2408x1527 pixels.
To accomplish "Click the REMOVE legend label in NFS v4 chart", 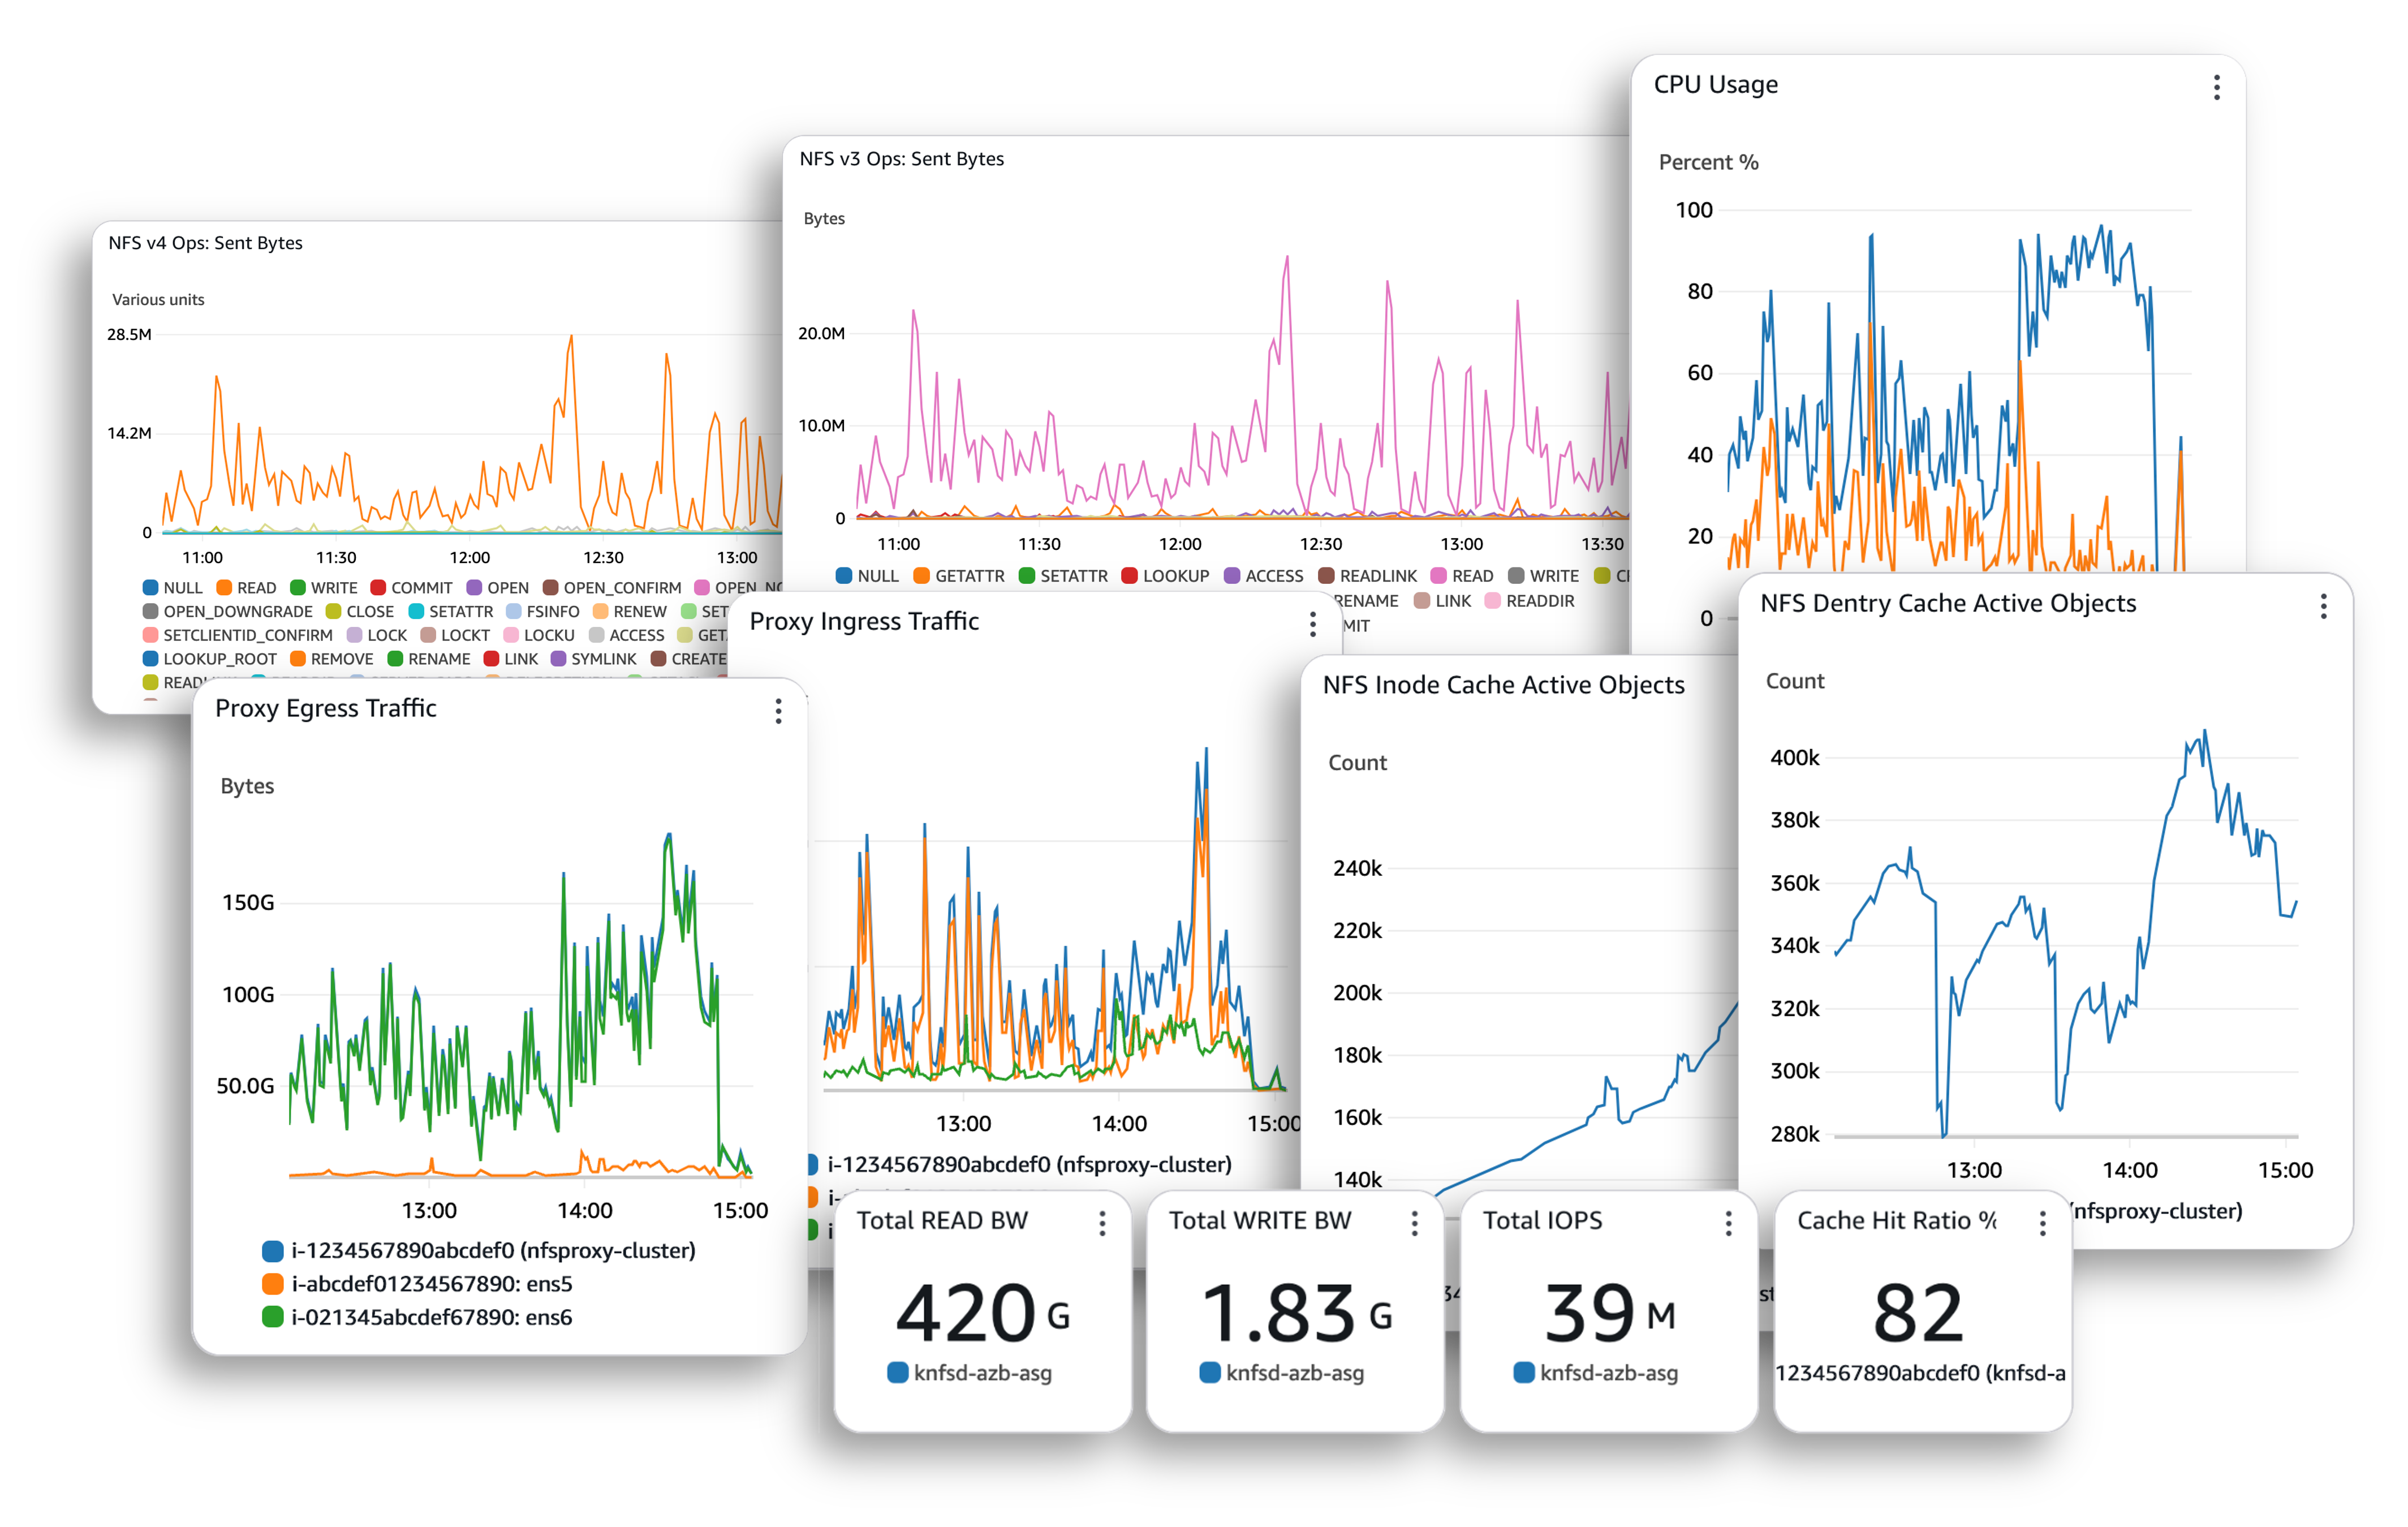I will 342,660.
